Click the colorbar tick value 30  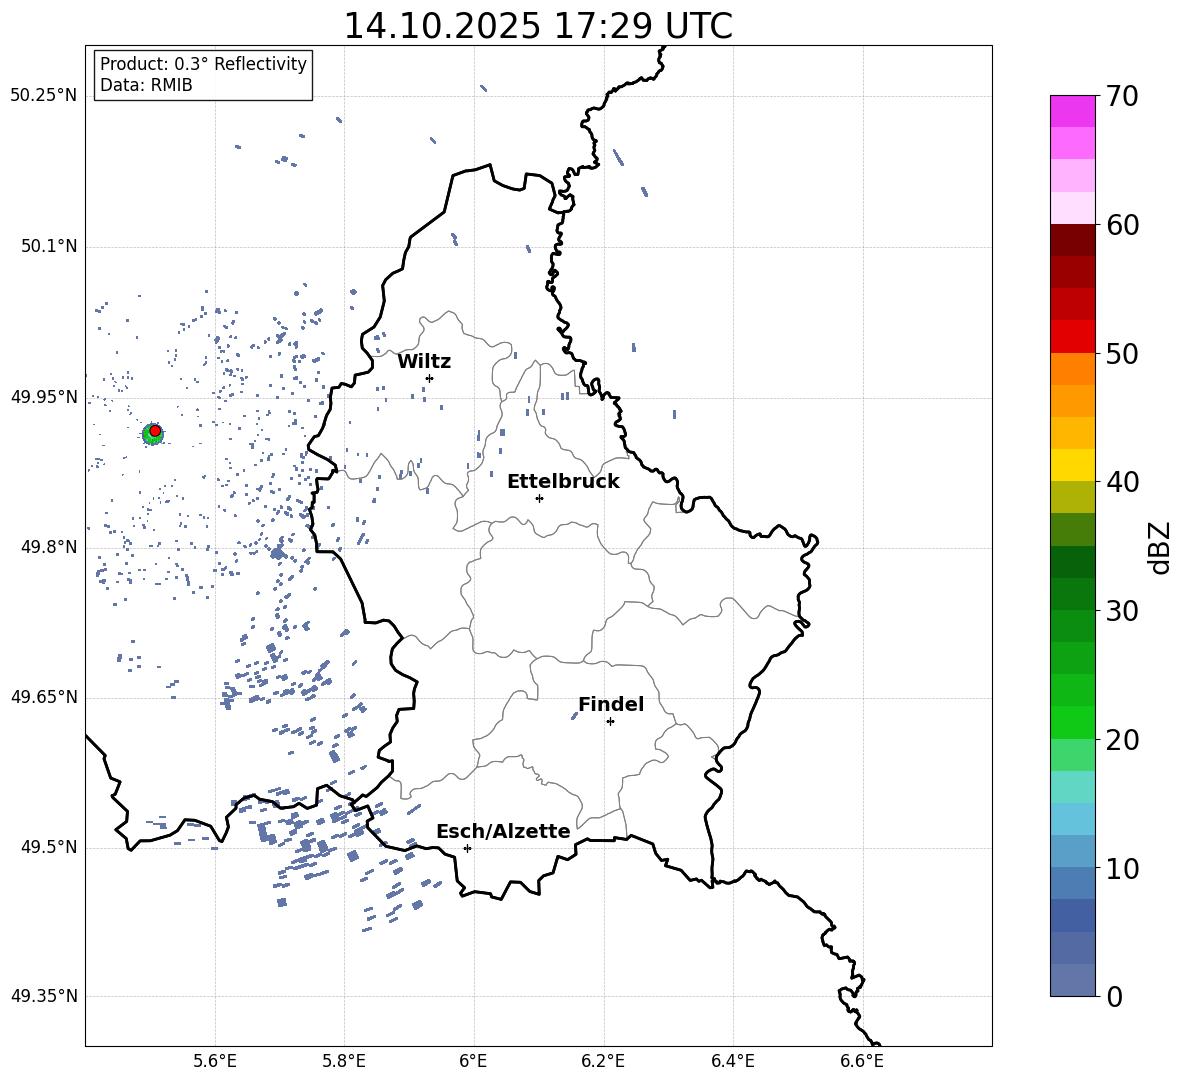(x=1122, y=611)
